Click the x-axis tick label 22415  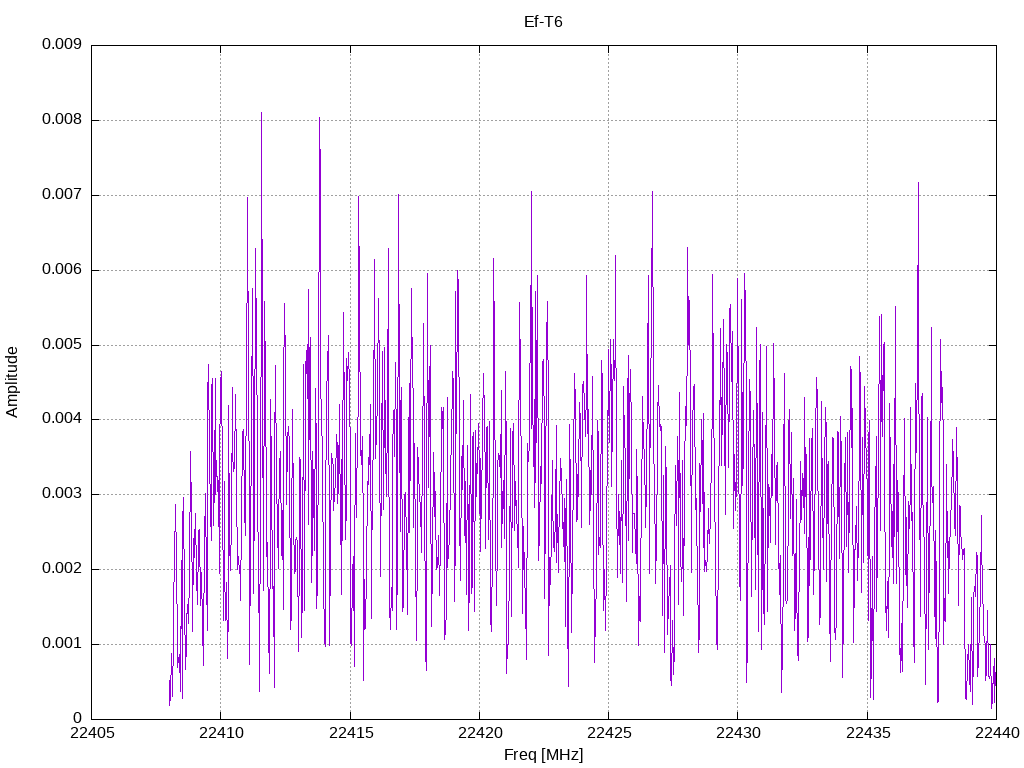click(351, 733)
